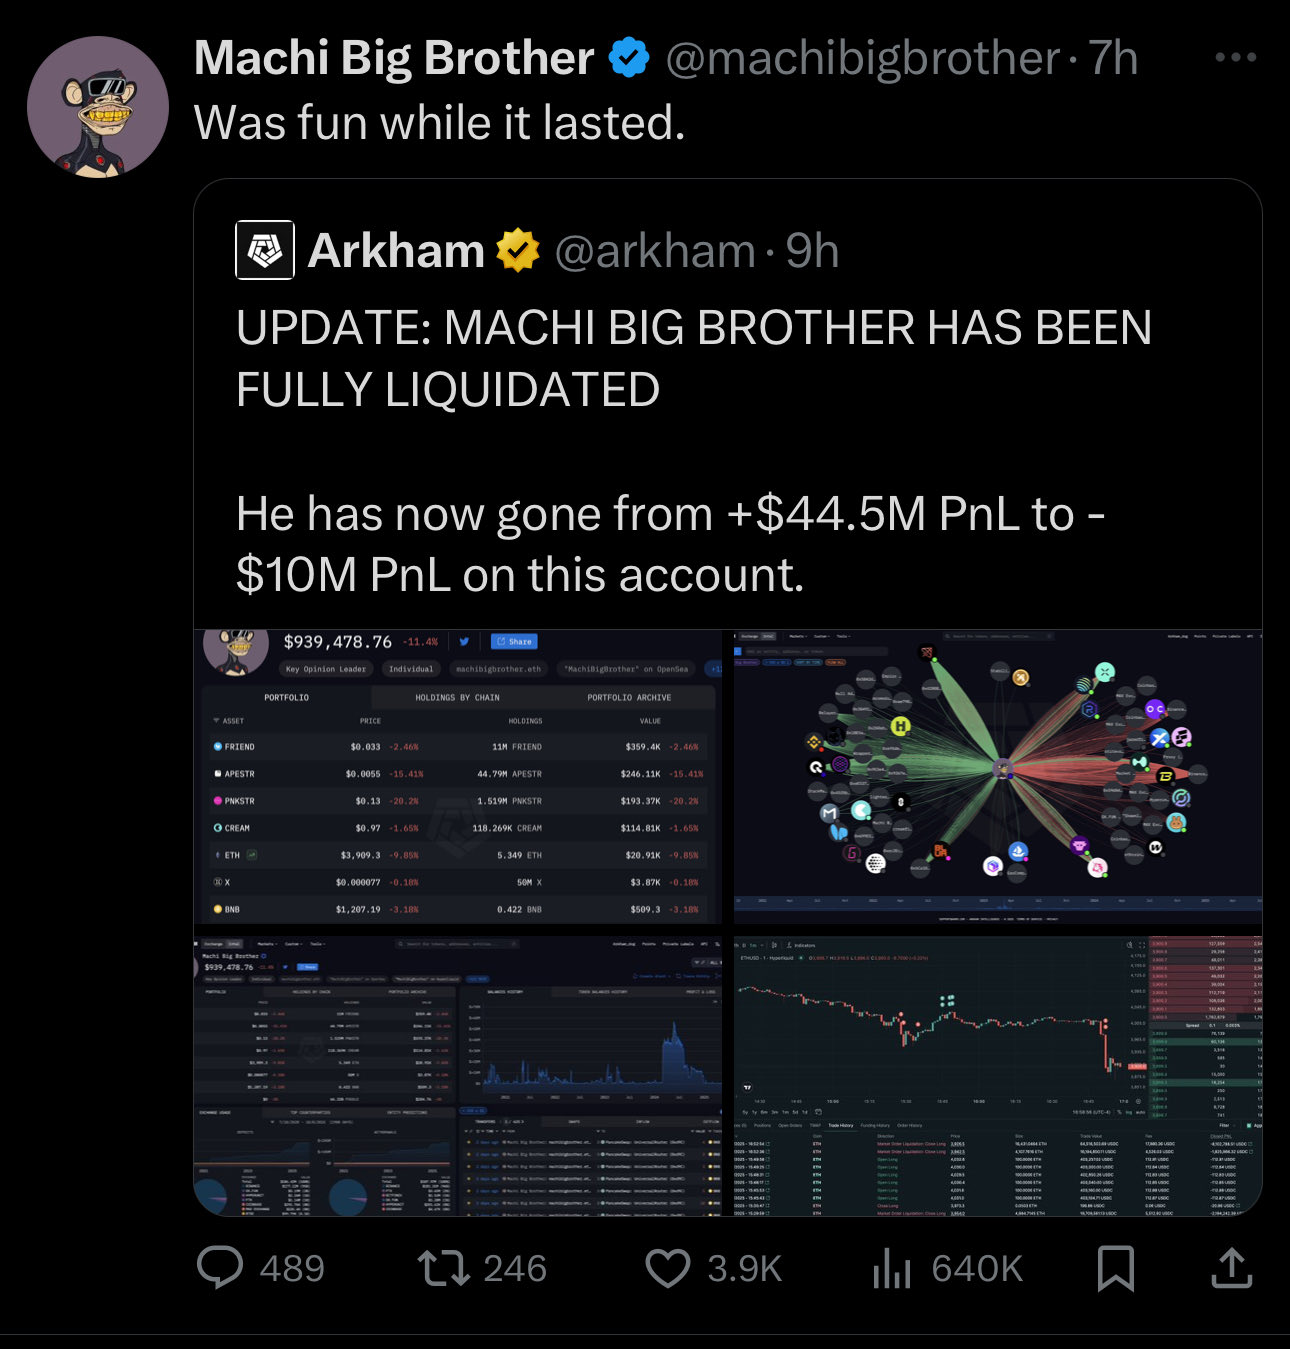Image resolution: width=1290 pixels, height=1349 pixels.
Task: Click the @arkham handle in quoted tweet
Action: tap(654, 250)
